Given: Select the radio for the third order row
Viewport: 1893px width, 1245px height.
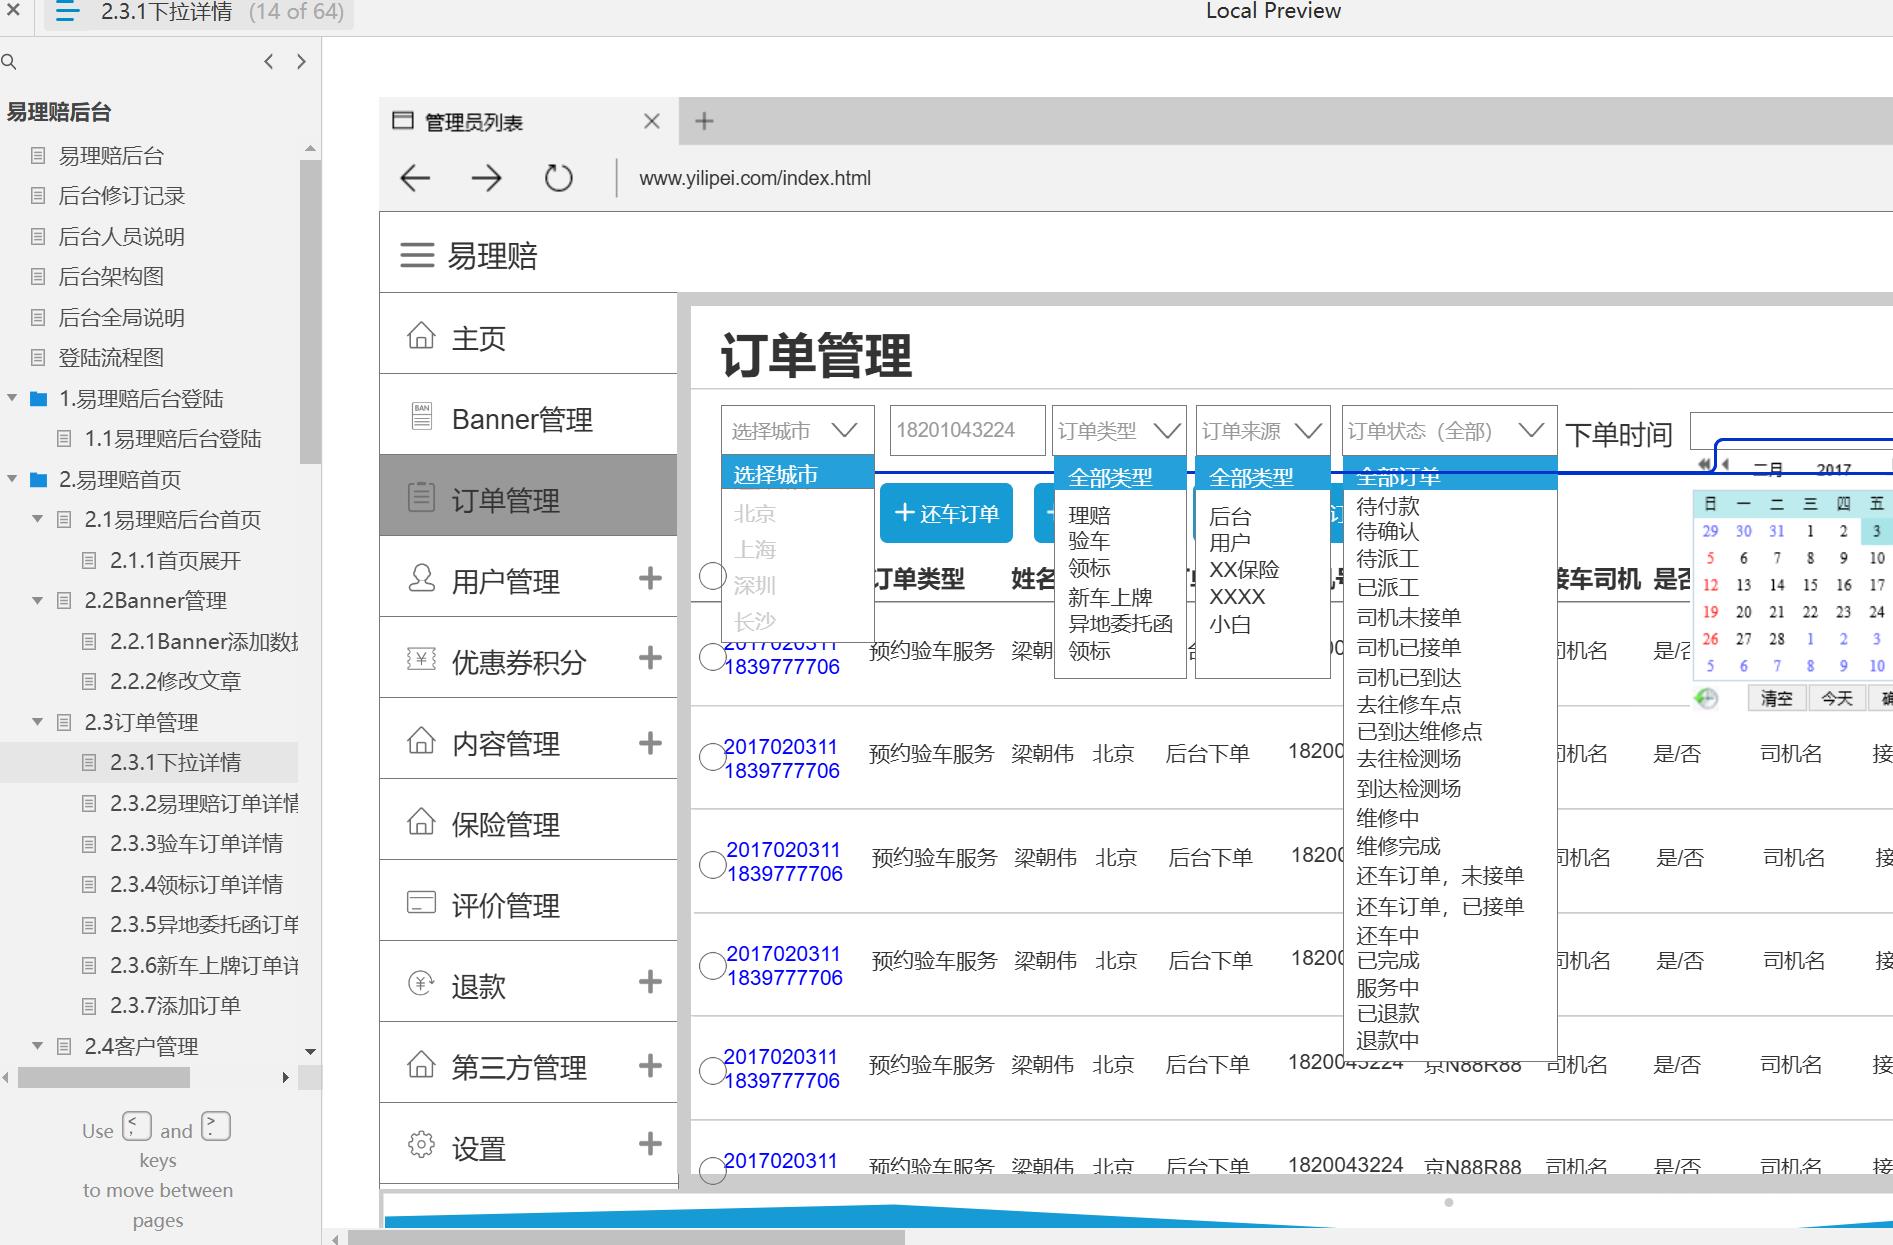Looking at the screenshot, I should pyautogui.click(x=712, y=864).
